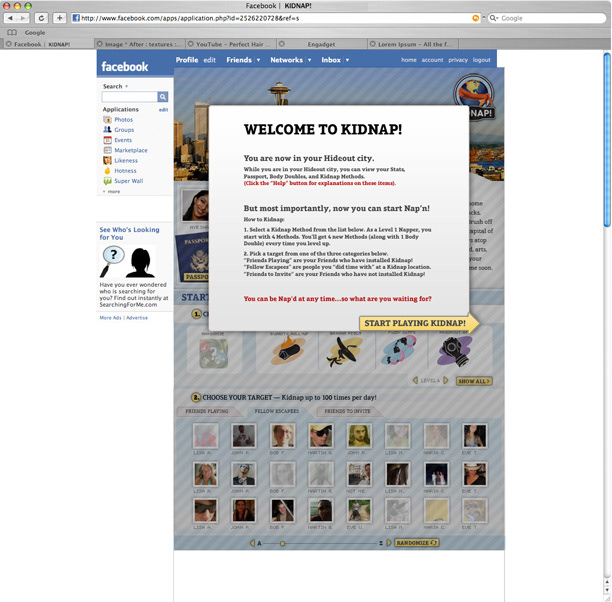
Task: Open the Super Wall link
Action: pyautogui.click(x=128, y=181)
